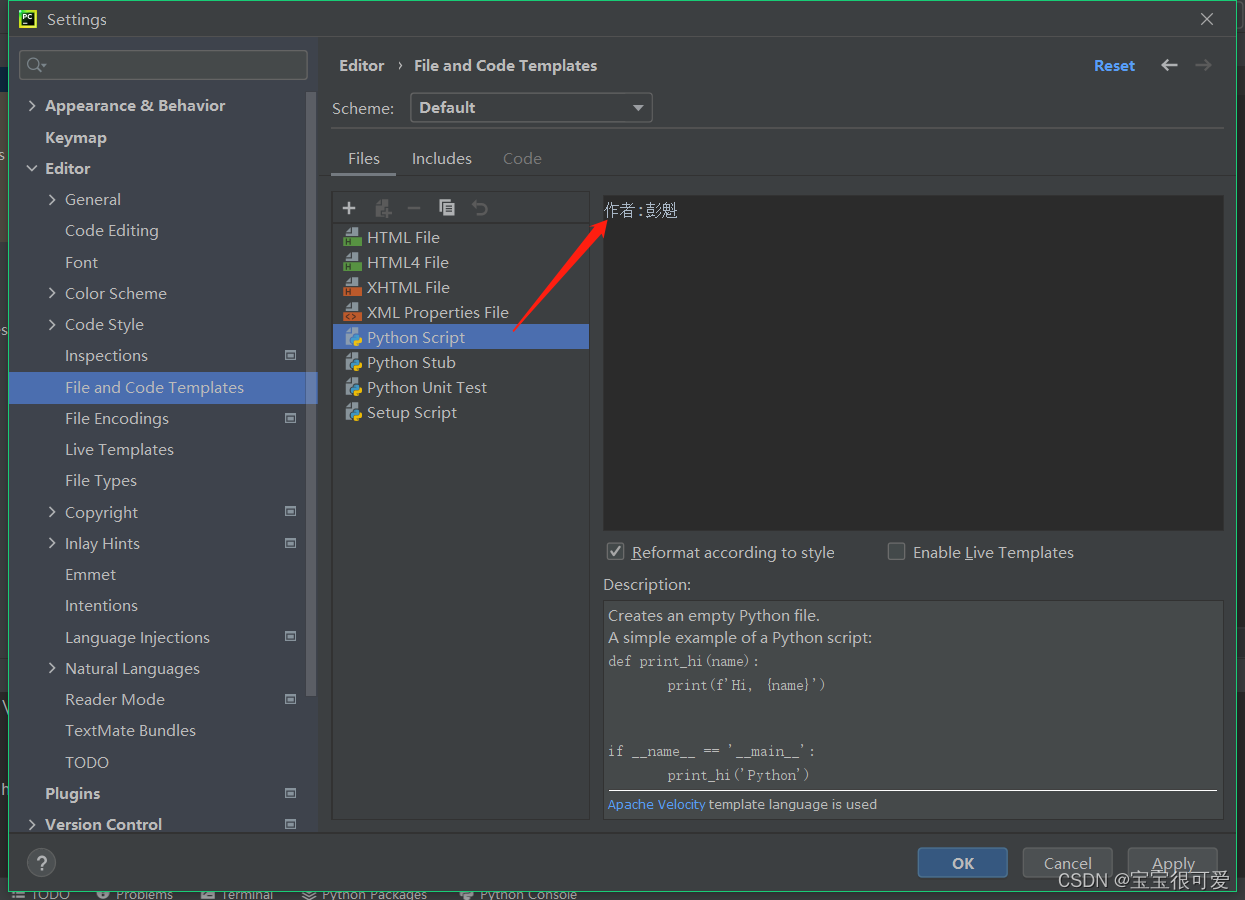
Task: Create a new file template with the plus icon
Action: click(x=349, y=207)
